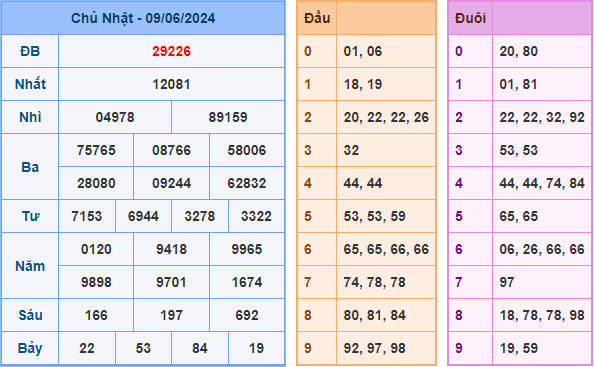Select second prize number 89159
594x367 pixels.
(228, 117)
